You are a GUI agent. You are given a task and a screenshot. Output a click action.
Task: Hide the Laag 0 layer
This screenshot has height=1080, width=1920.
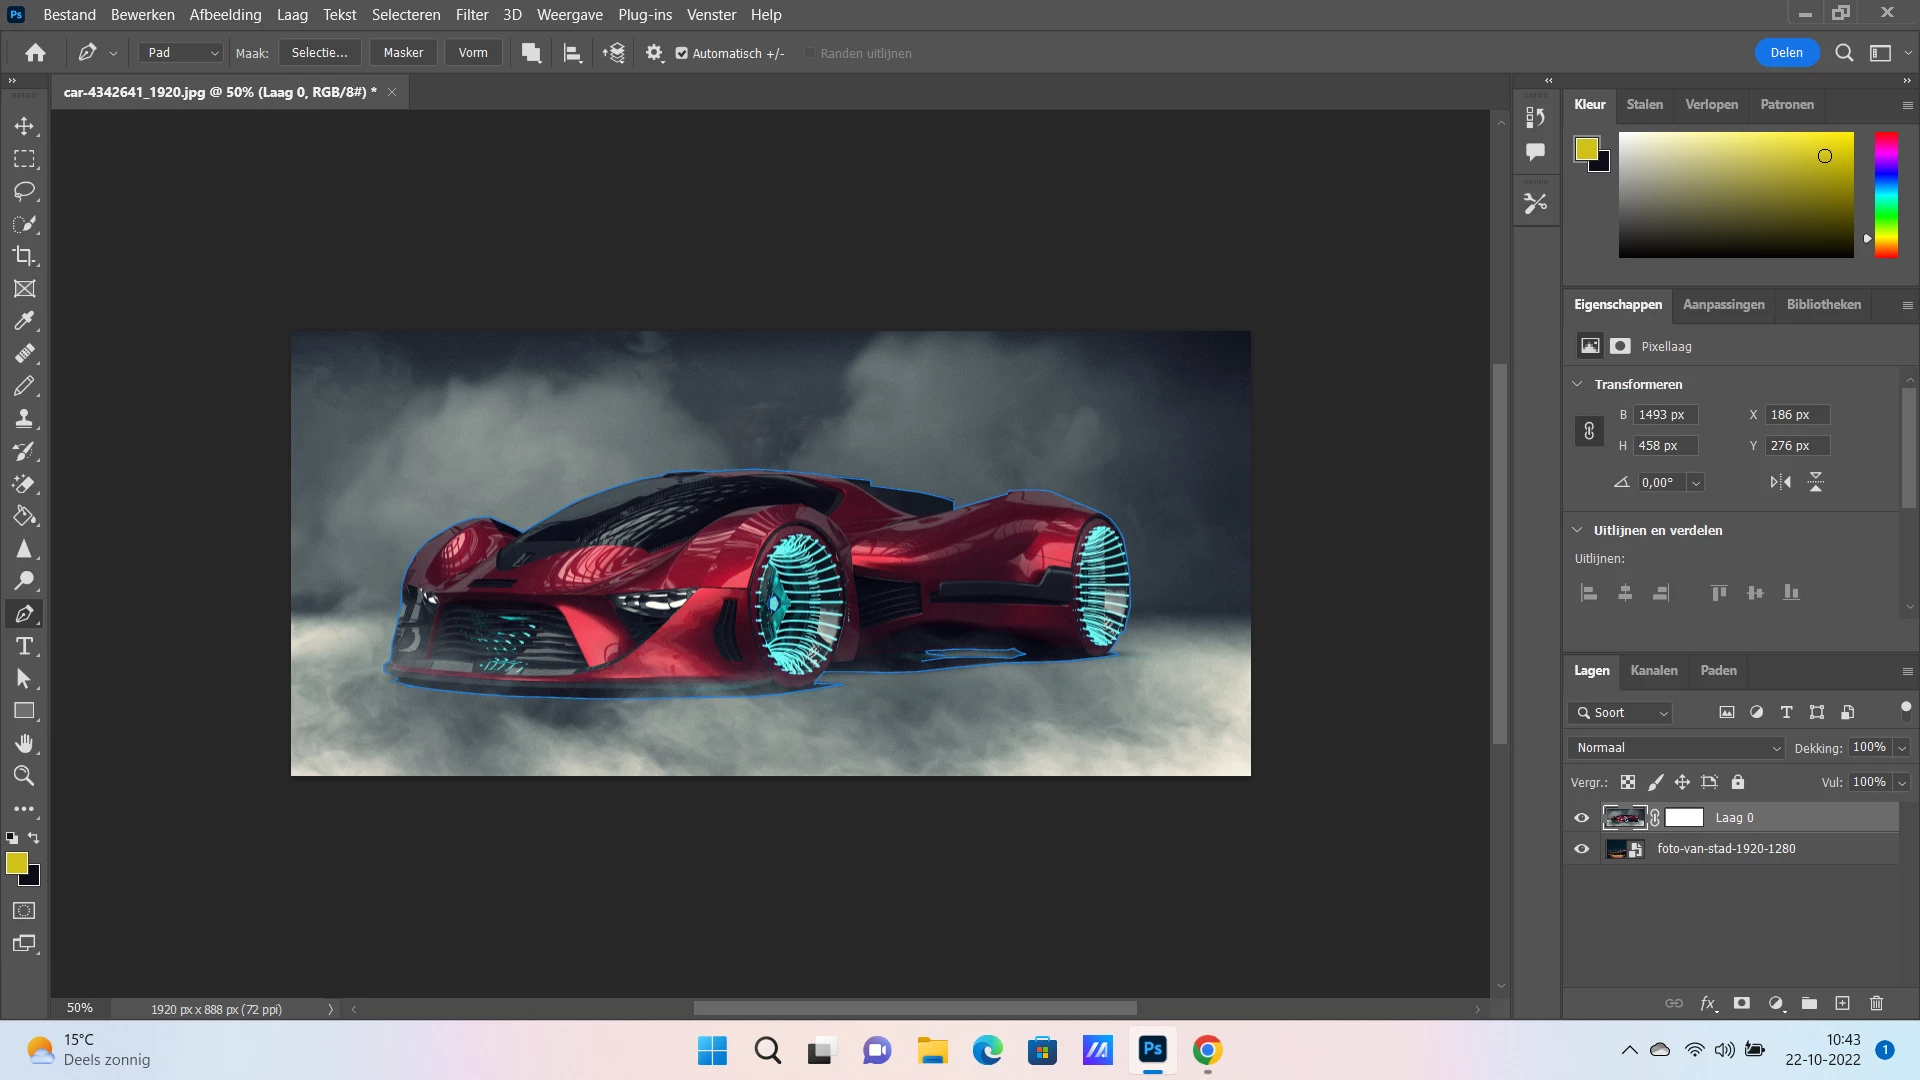[x=1582, y=818]
